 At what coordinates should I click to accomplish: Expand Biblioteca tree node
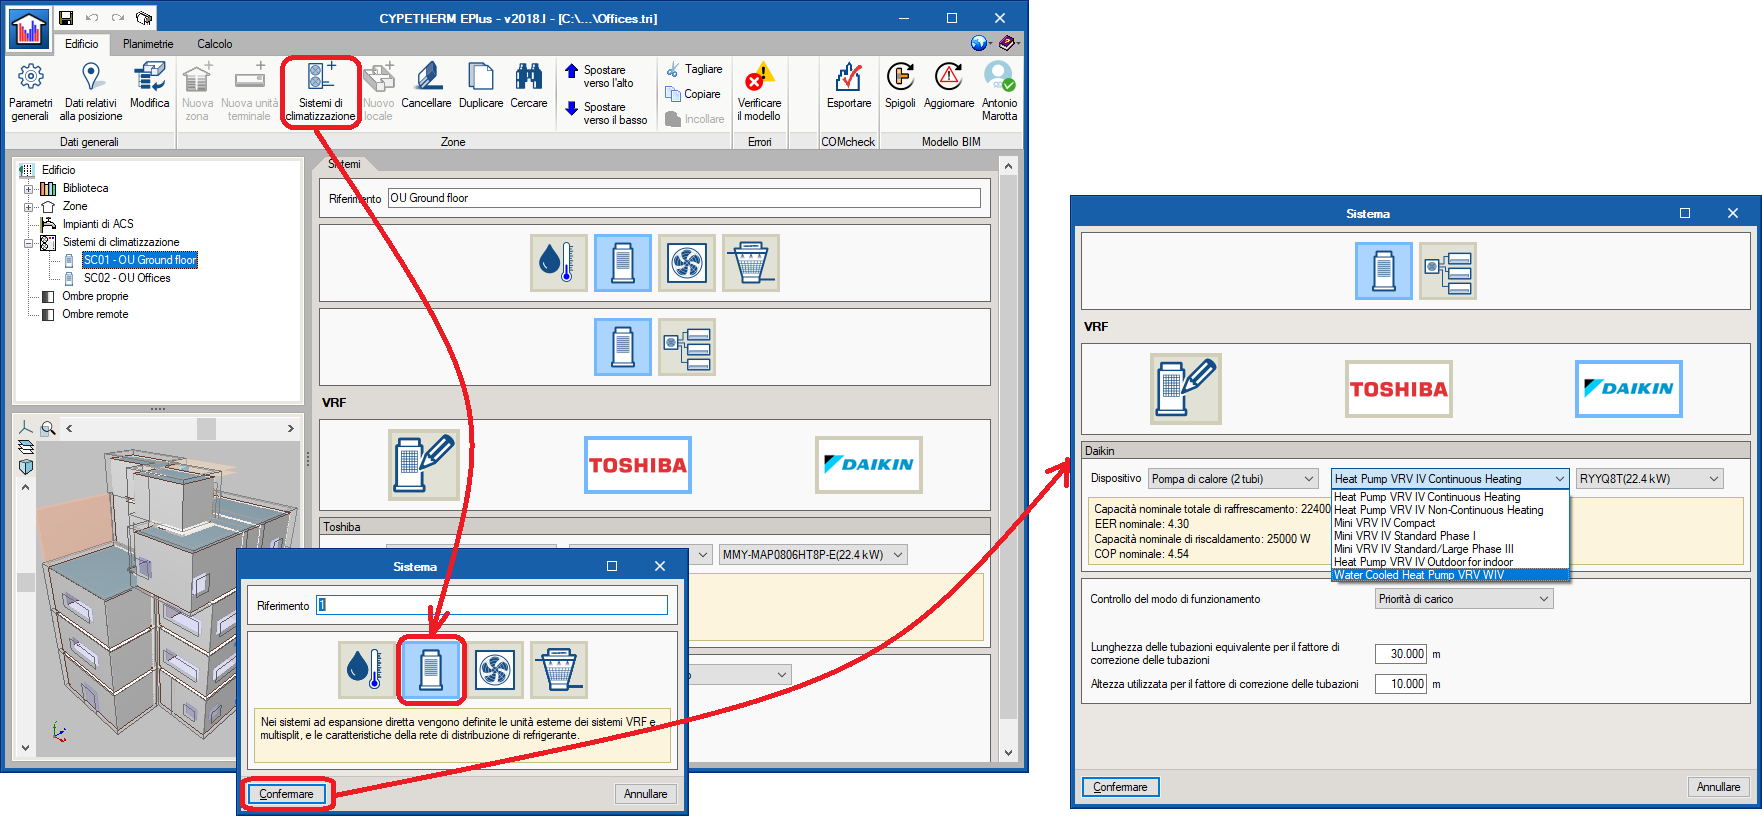[29, 188]
